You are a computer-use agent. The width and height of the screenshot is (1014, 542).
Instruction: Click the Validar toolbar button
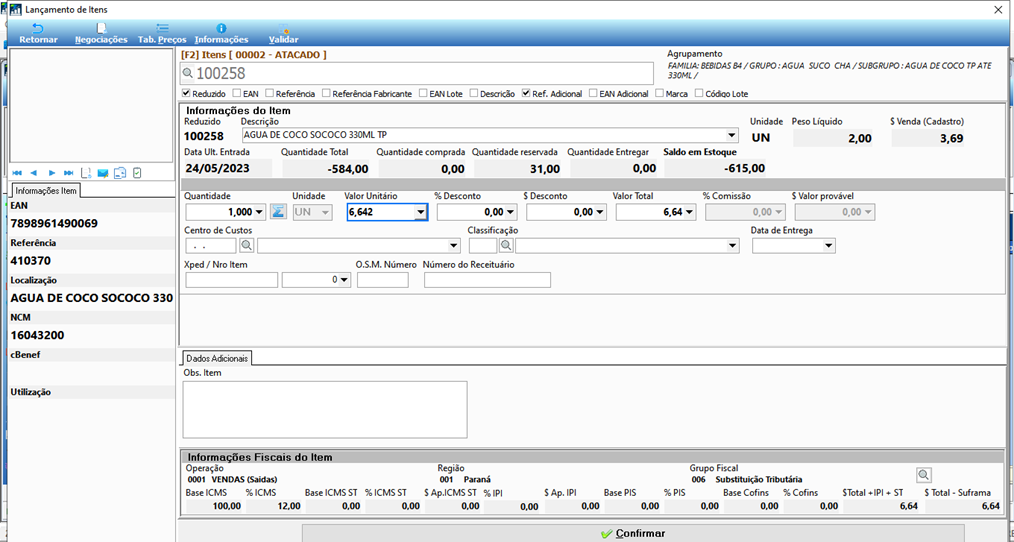coord(283,34)
